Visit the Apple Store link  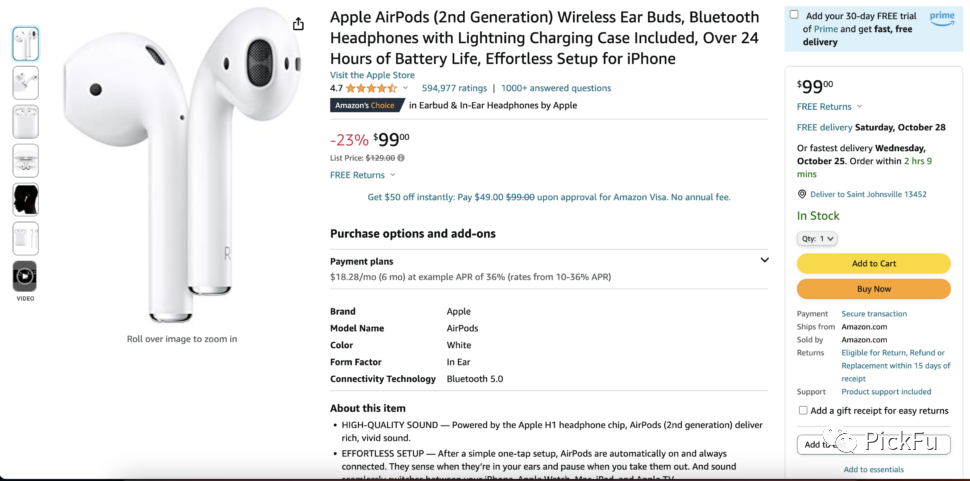[372, 75]
